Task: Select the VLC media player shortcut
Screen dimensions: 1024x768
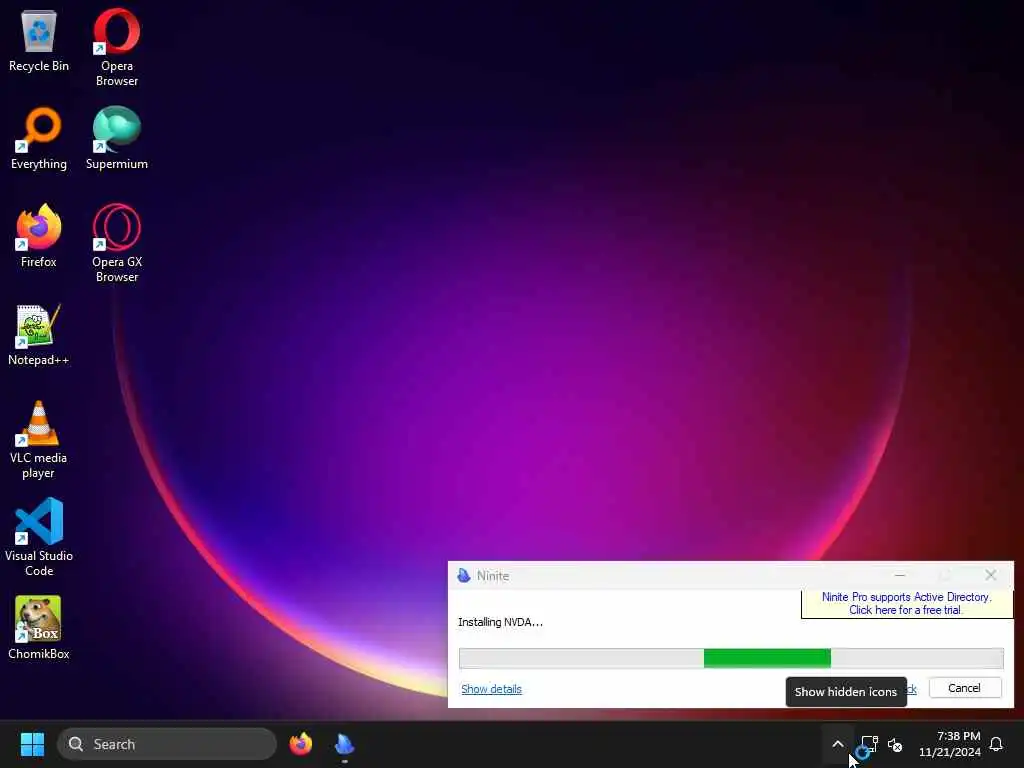Action: [39, 440]
